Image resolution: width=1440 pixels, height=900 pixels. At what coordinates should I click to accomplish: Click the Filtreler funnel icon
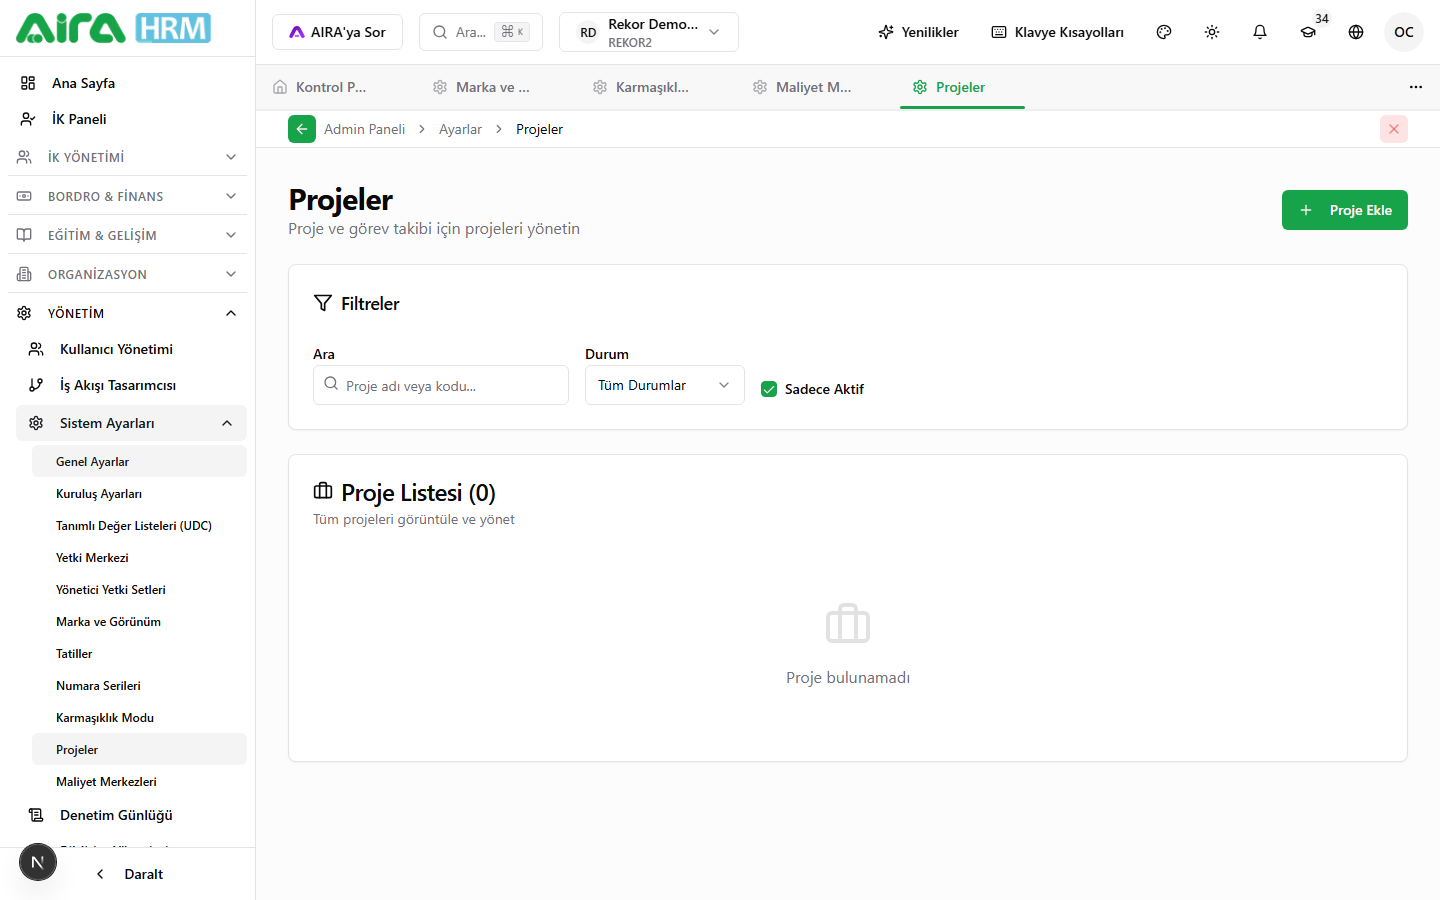tap(323, 303)
